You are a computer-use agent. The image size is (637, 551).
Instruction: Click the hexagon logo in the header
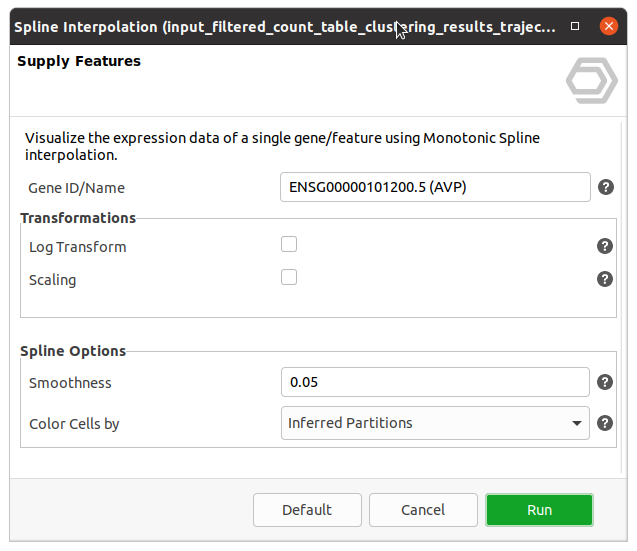tap(591, 81)
